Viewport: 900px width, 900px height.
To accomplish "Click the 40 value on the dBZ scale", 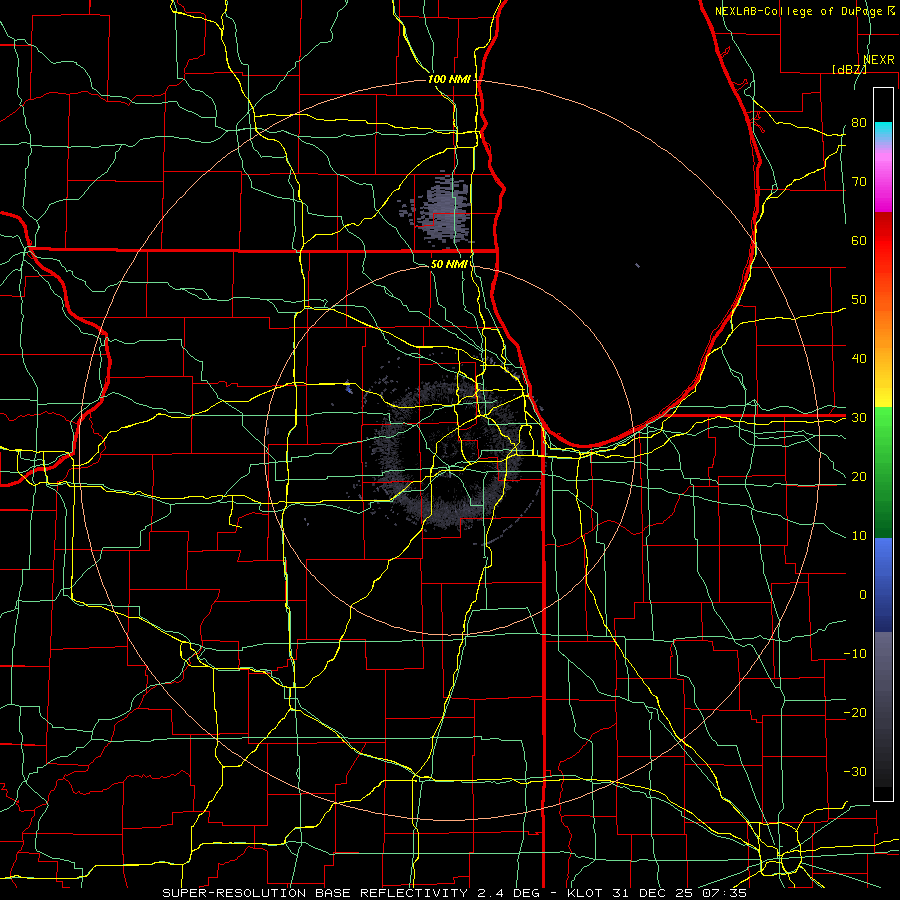I will tap(859, 359).
